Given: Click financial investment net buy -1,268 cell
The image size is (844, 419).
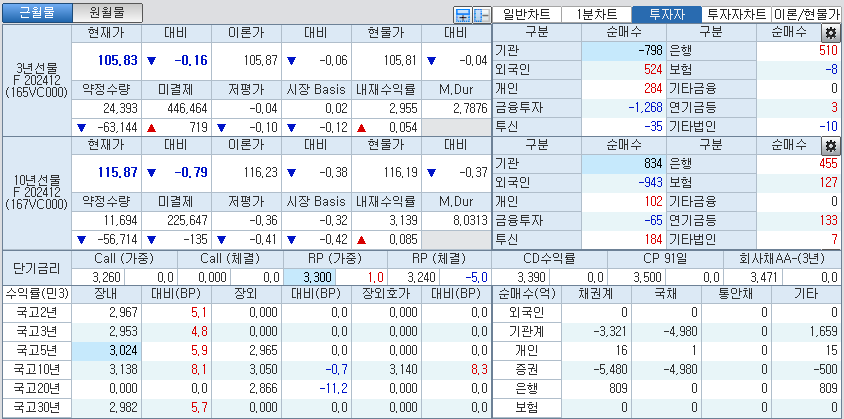Looking at the screenshot, I should tap(623, 107).
